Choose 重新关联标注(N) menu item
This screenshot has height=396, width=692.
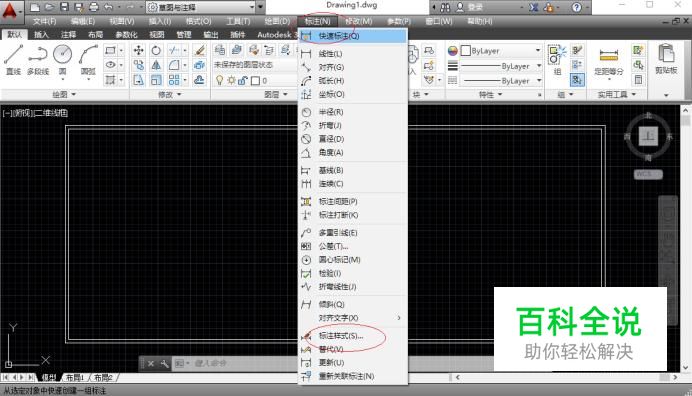click(353, 376)
